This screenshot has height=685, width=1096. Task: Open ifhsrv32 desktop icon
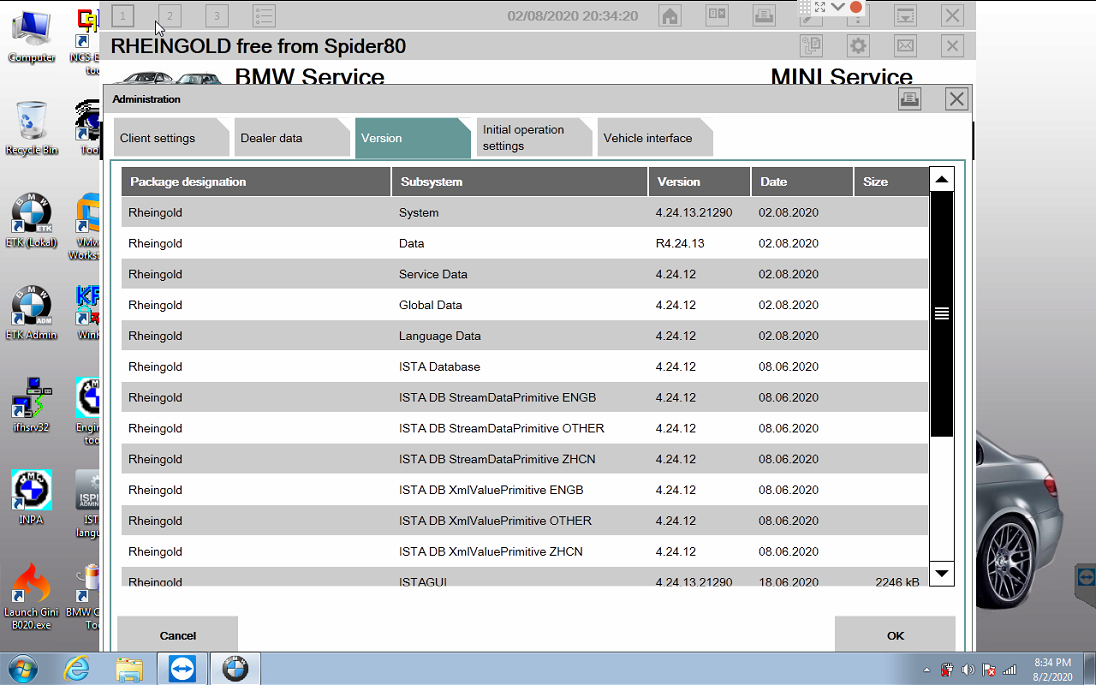[31, 405]
